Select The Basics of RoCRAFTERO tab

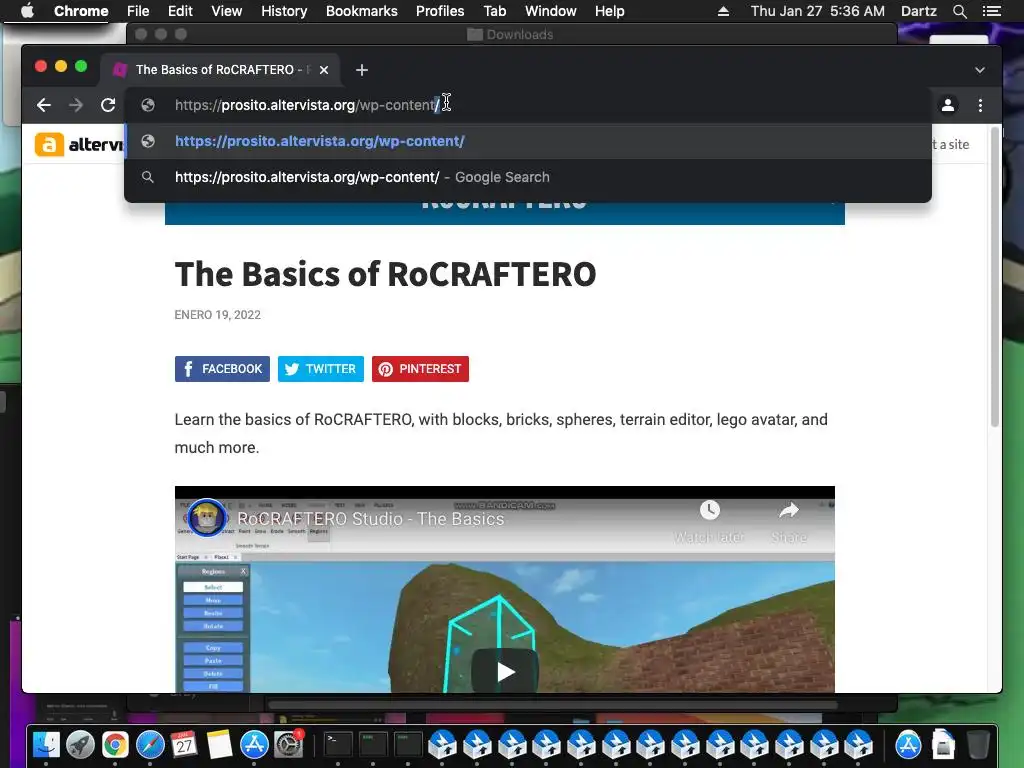220,70
